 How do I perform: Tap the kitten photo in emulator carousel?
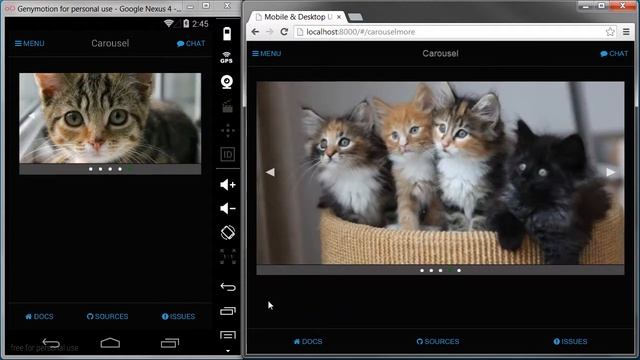click(x=110, y=118)
